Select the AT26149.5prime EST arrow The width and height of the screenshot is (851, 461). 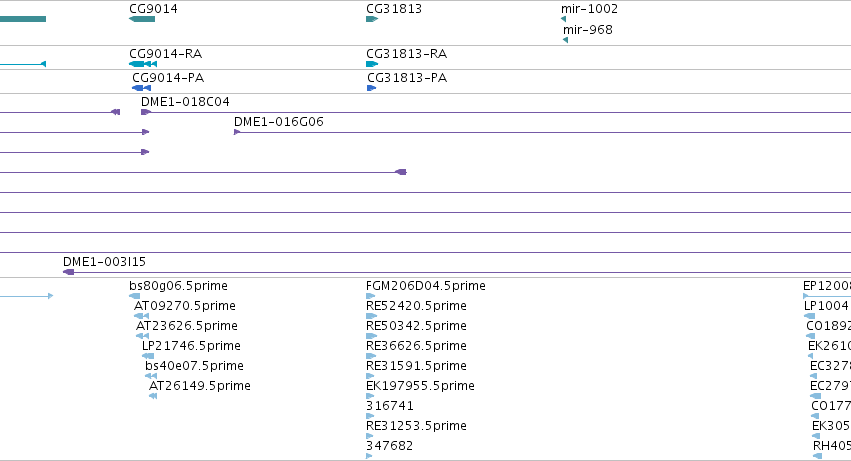click(x=153, y=396)
